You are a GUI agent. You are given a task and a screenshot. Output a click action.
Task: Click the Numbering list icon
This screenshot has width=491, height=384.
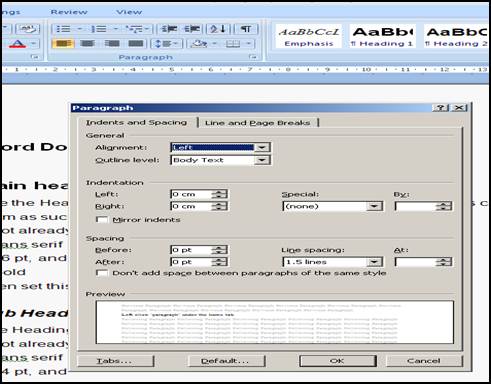point(99,29)
